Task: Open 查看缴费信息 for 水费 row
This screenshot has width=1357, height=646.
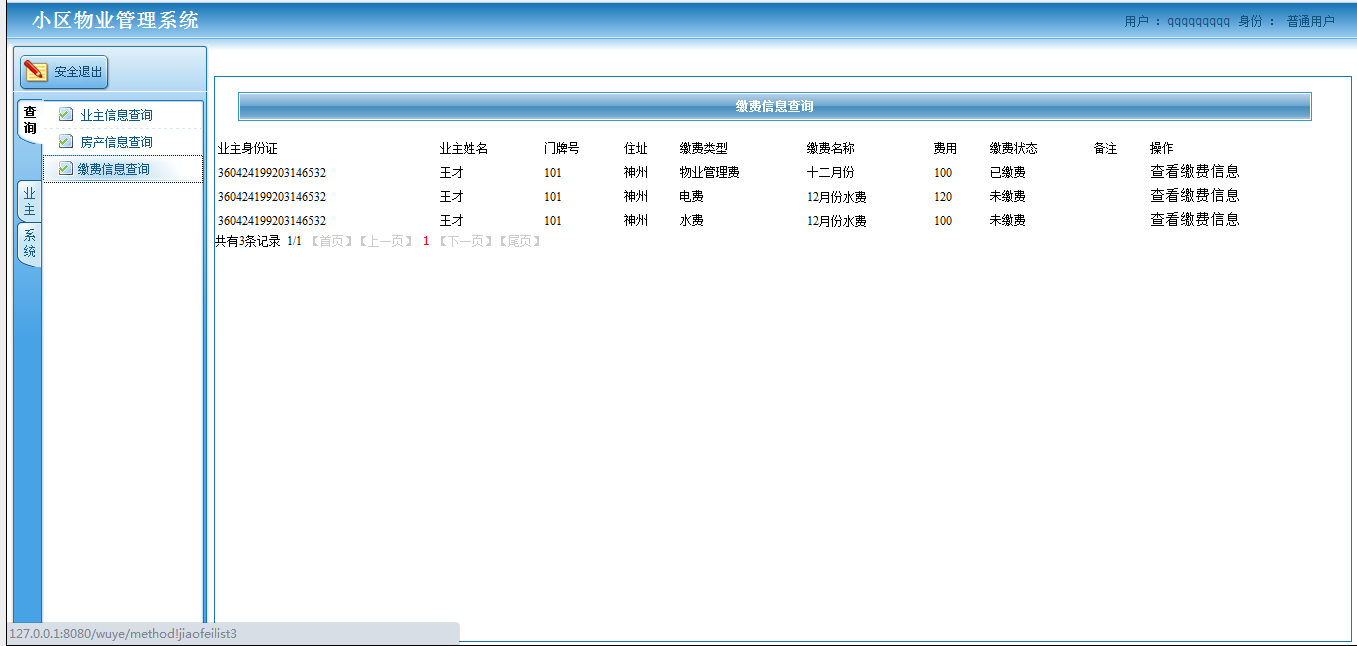Action: click(x=1195, y=220)
